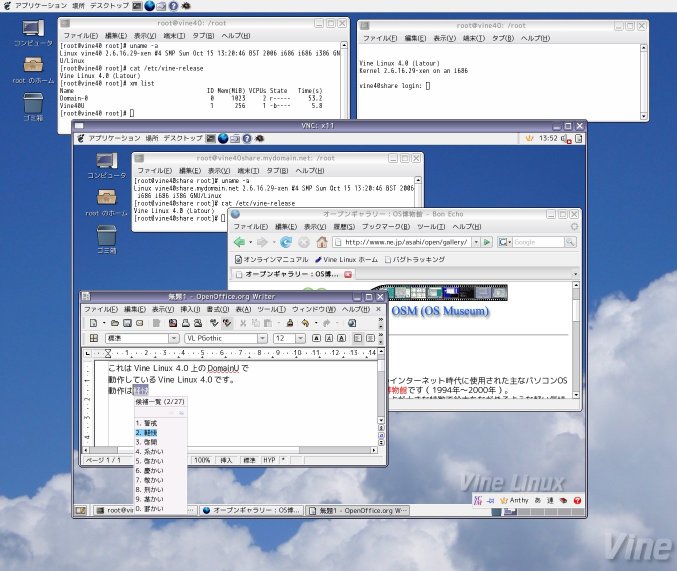Open バグトラッキング bookmark
Image resolution: width=677 pixels, height=571 pixels.
click(414, 259)
